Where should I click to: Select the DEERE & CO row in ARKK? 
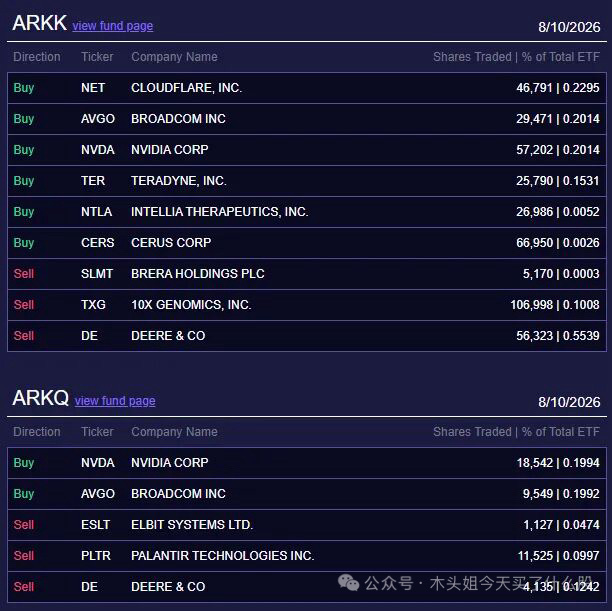tap(307, 336)
